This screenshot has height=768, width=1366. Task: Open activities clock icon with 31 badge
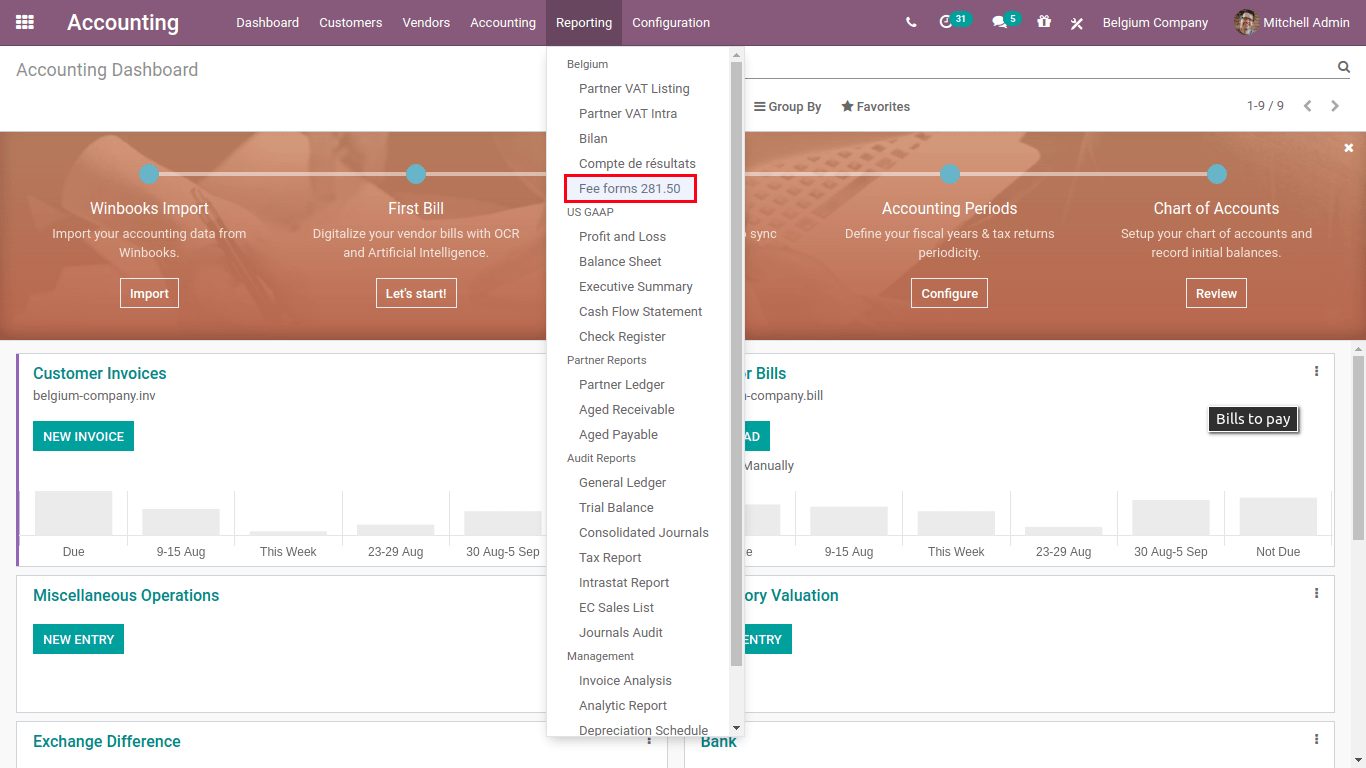coord(953,21)
